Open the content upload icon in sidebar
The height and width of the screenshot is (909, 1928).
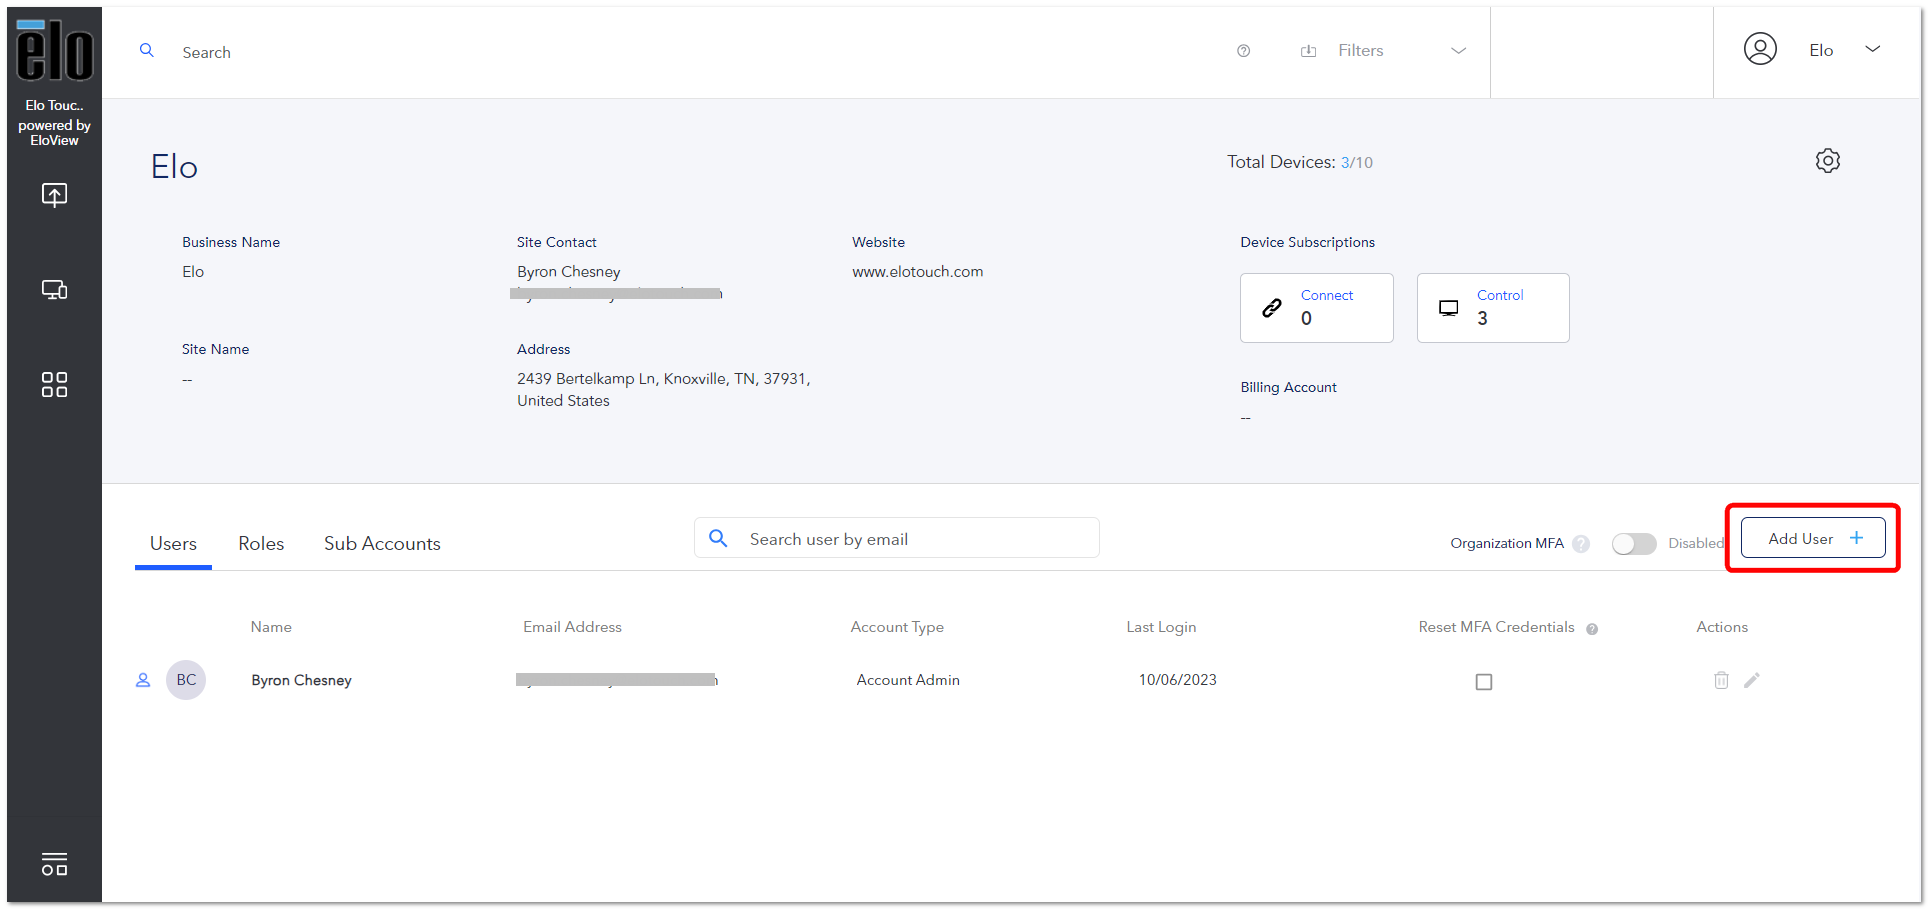(x=54, y=194)
